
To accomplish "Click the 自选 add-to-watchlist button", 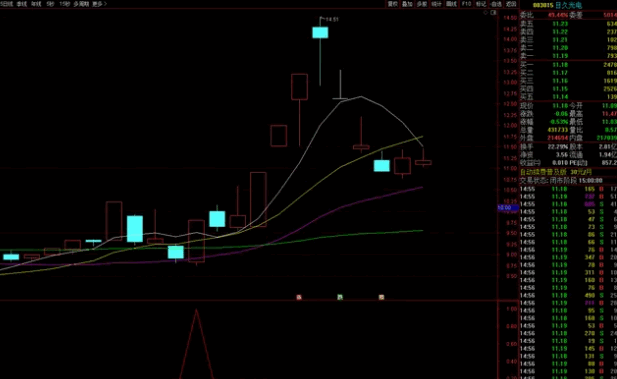I will [496, 4].
